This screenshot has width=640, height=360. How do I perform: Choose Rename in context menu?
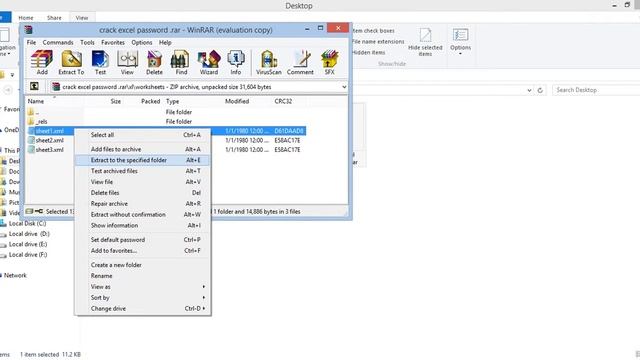142,276
